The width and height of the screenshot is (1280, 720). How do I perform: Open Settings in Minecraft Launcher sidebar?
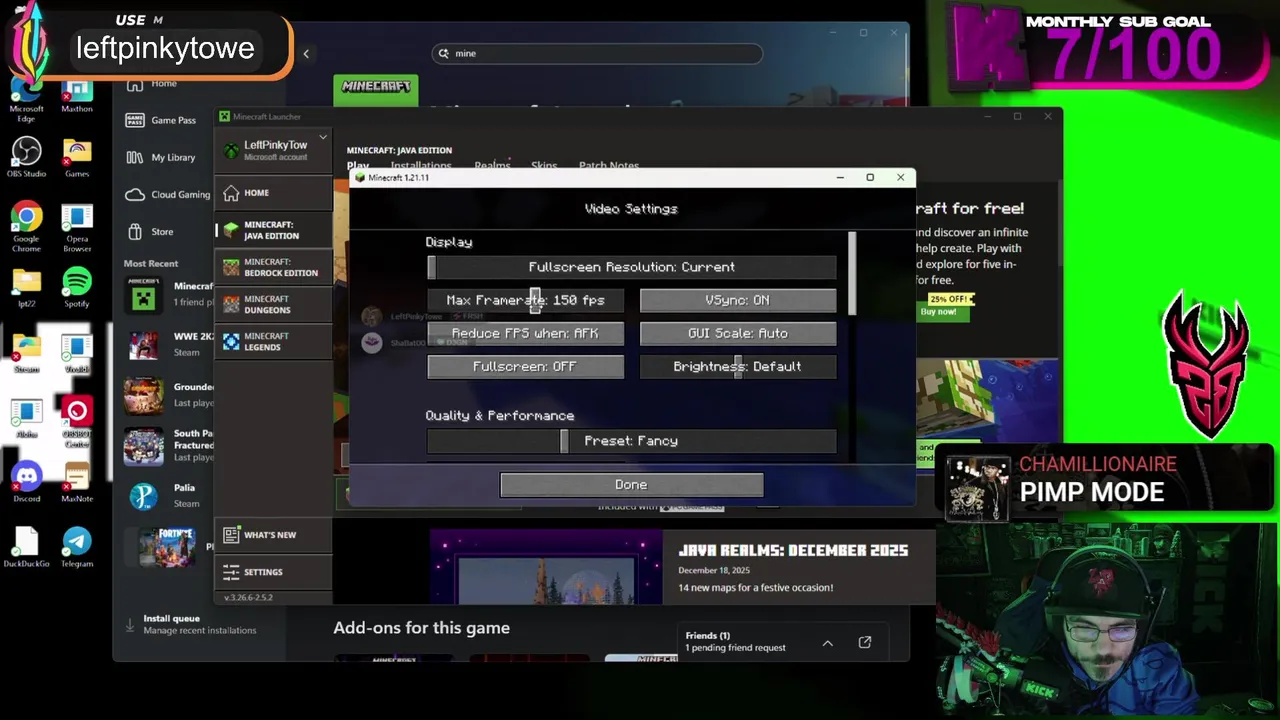pos(273,572)
